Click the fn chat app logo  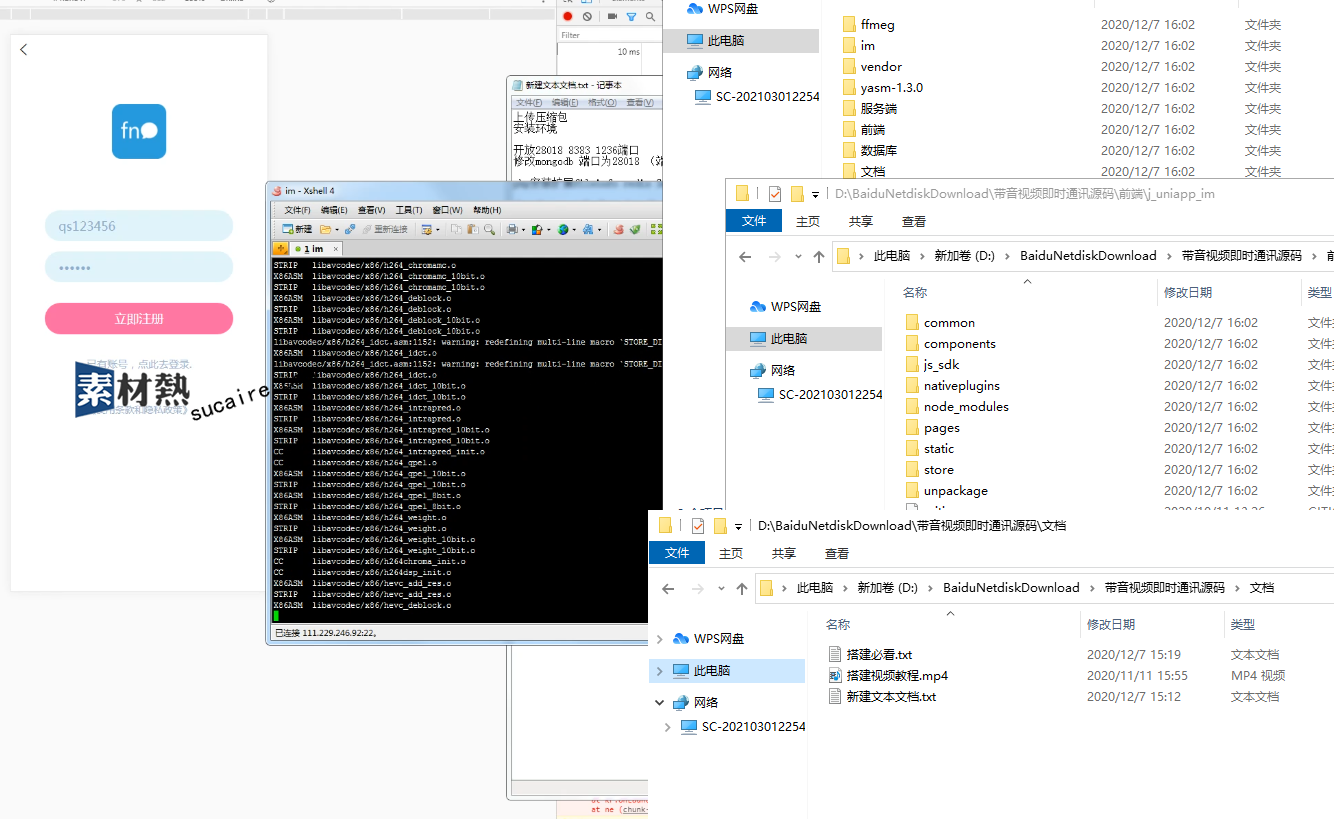(x=139, y=131)
